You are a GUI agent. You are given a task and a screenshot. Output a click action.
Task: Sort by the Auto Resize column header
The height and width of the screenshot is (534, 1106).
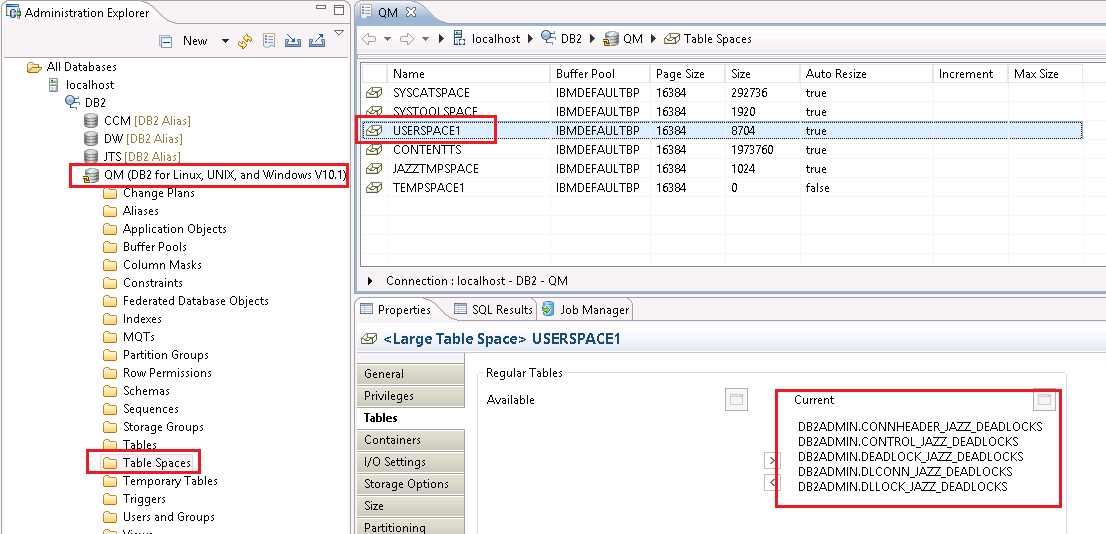pos(866,73)
